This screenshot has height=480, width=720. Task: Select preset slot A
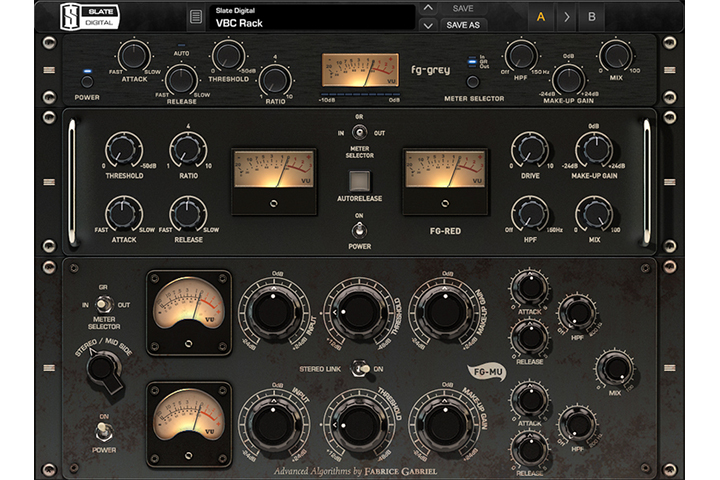click(x=541, y=17)
